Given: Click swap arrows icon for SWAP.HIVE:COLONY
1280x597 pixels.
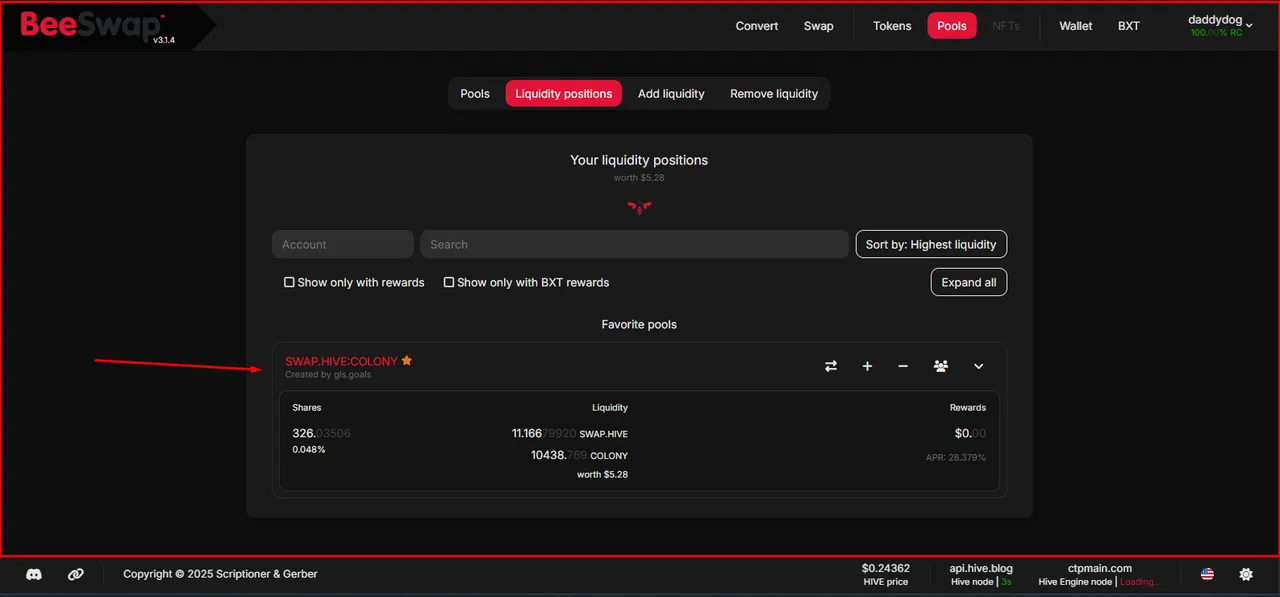Looking at the screenshot, I should (831, 366).
